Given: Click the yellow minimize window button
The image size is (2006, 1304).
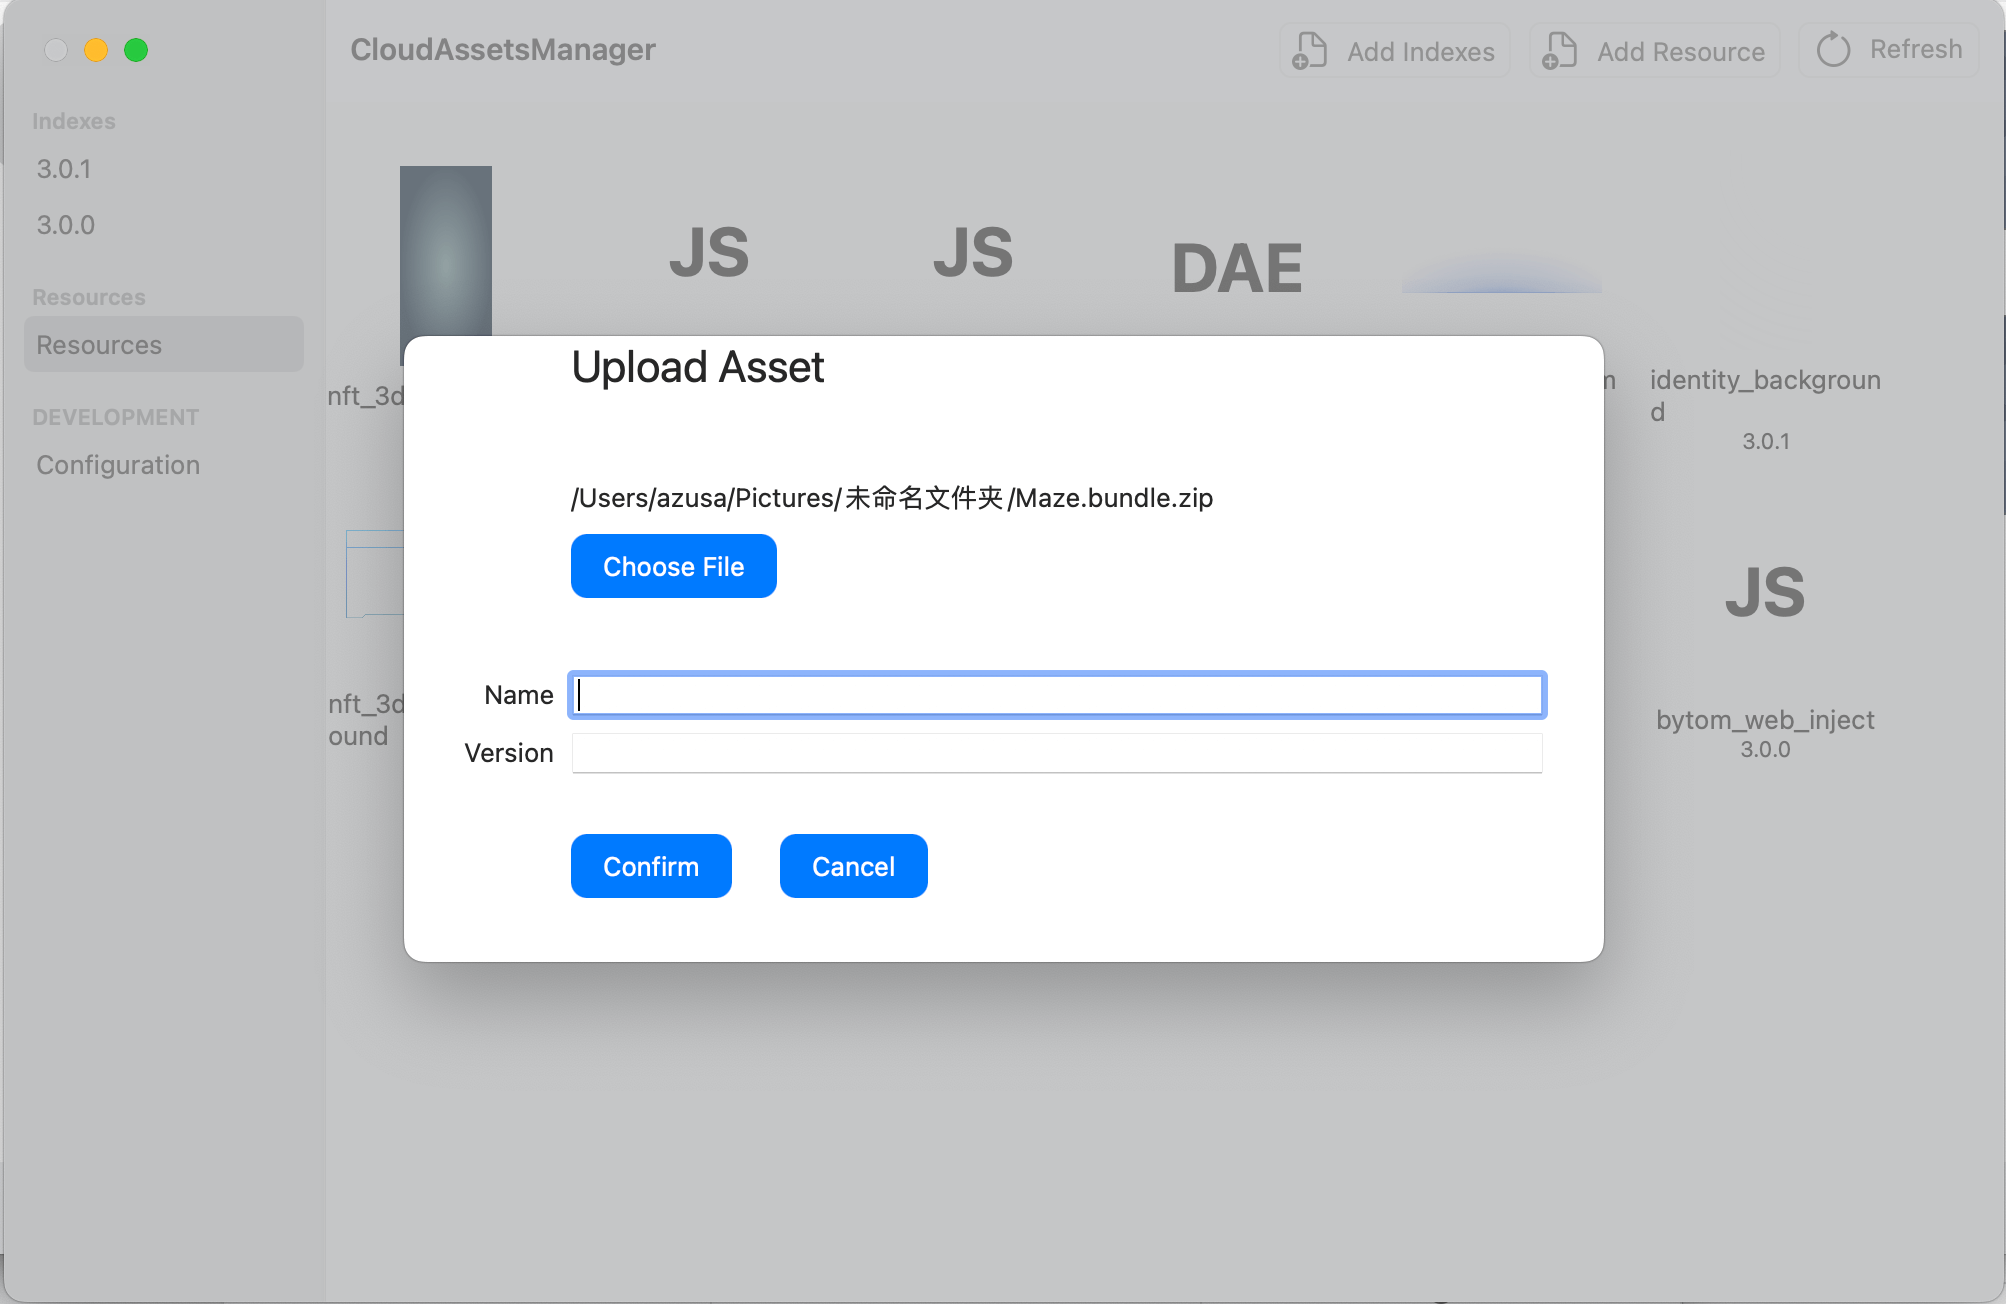Looking at the screenshot, I should (x=96, y=50).
